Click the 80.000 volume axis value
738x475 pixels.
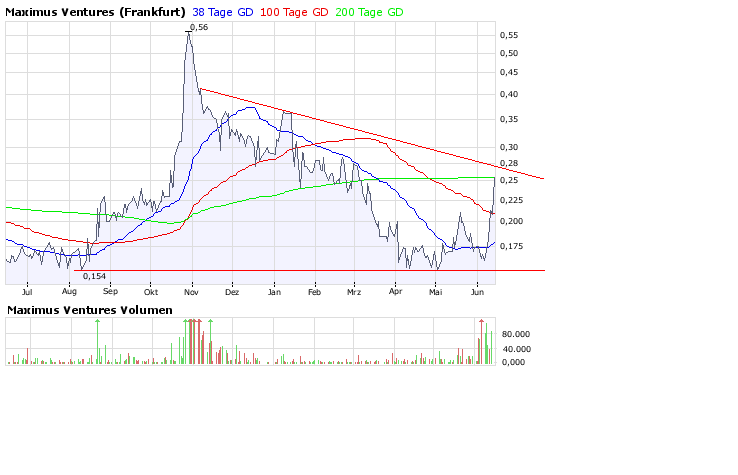[x=517, y=334]
